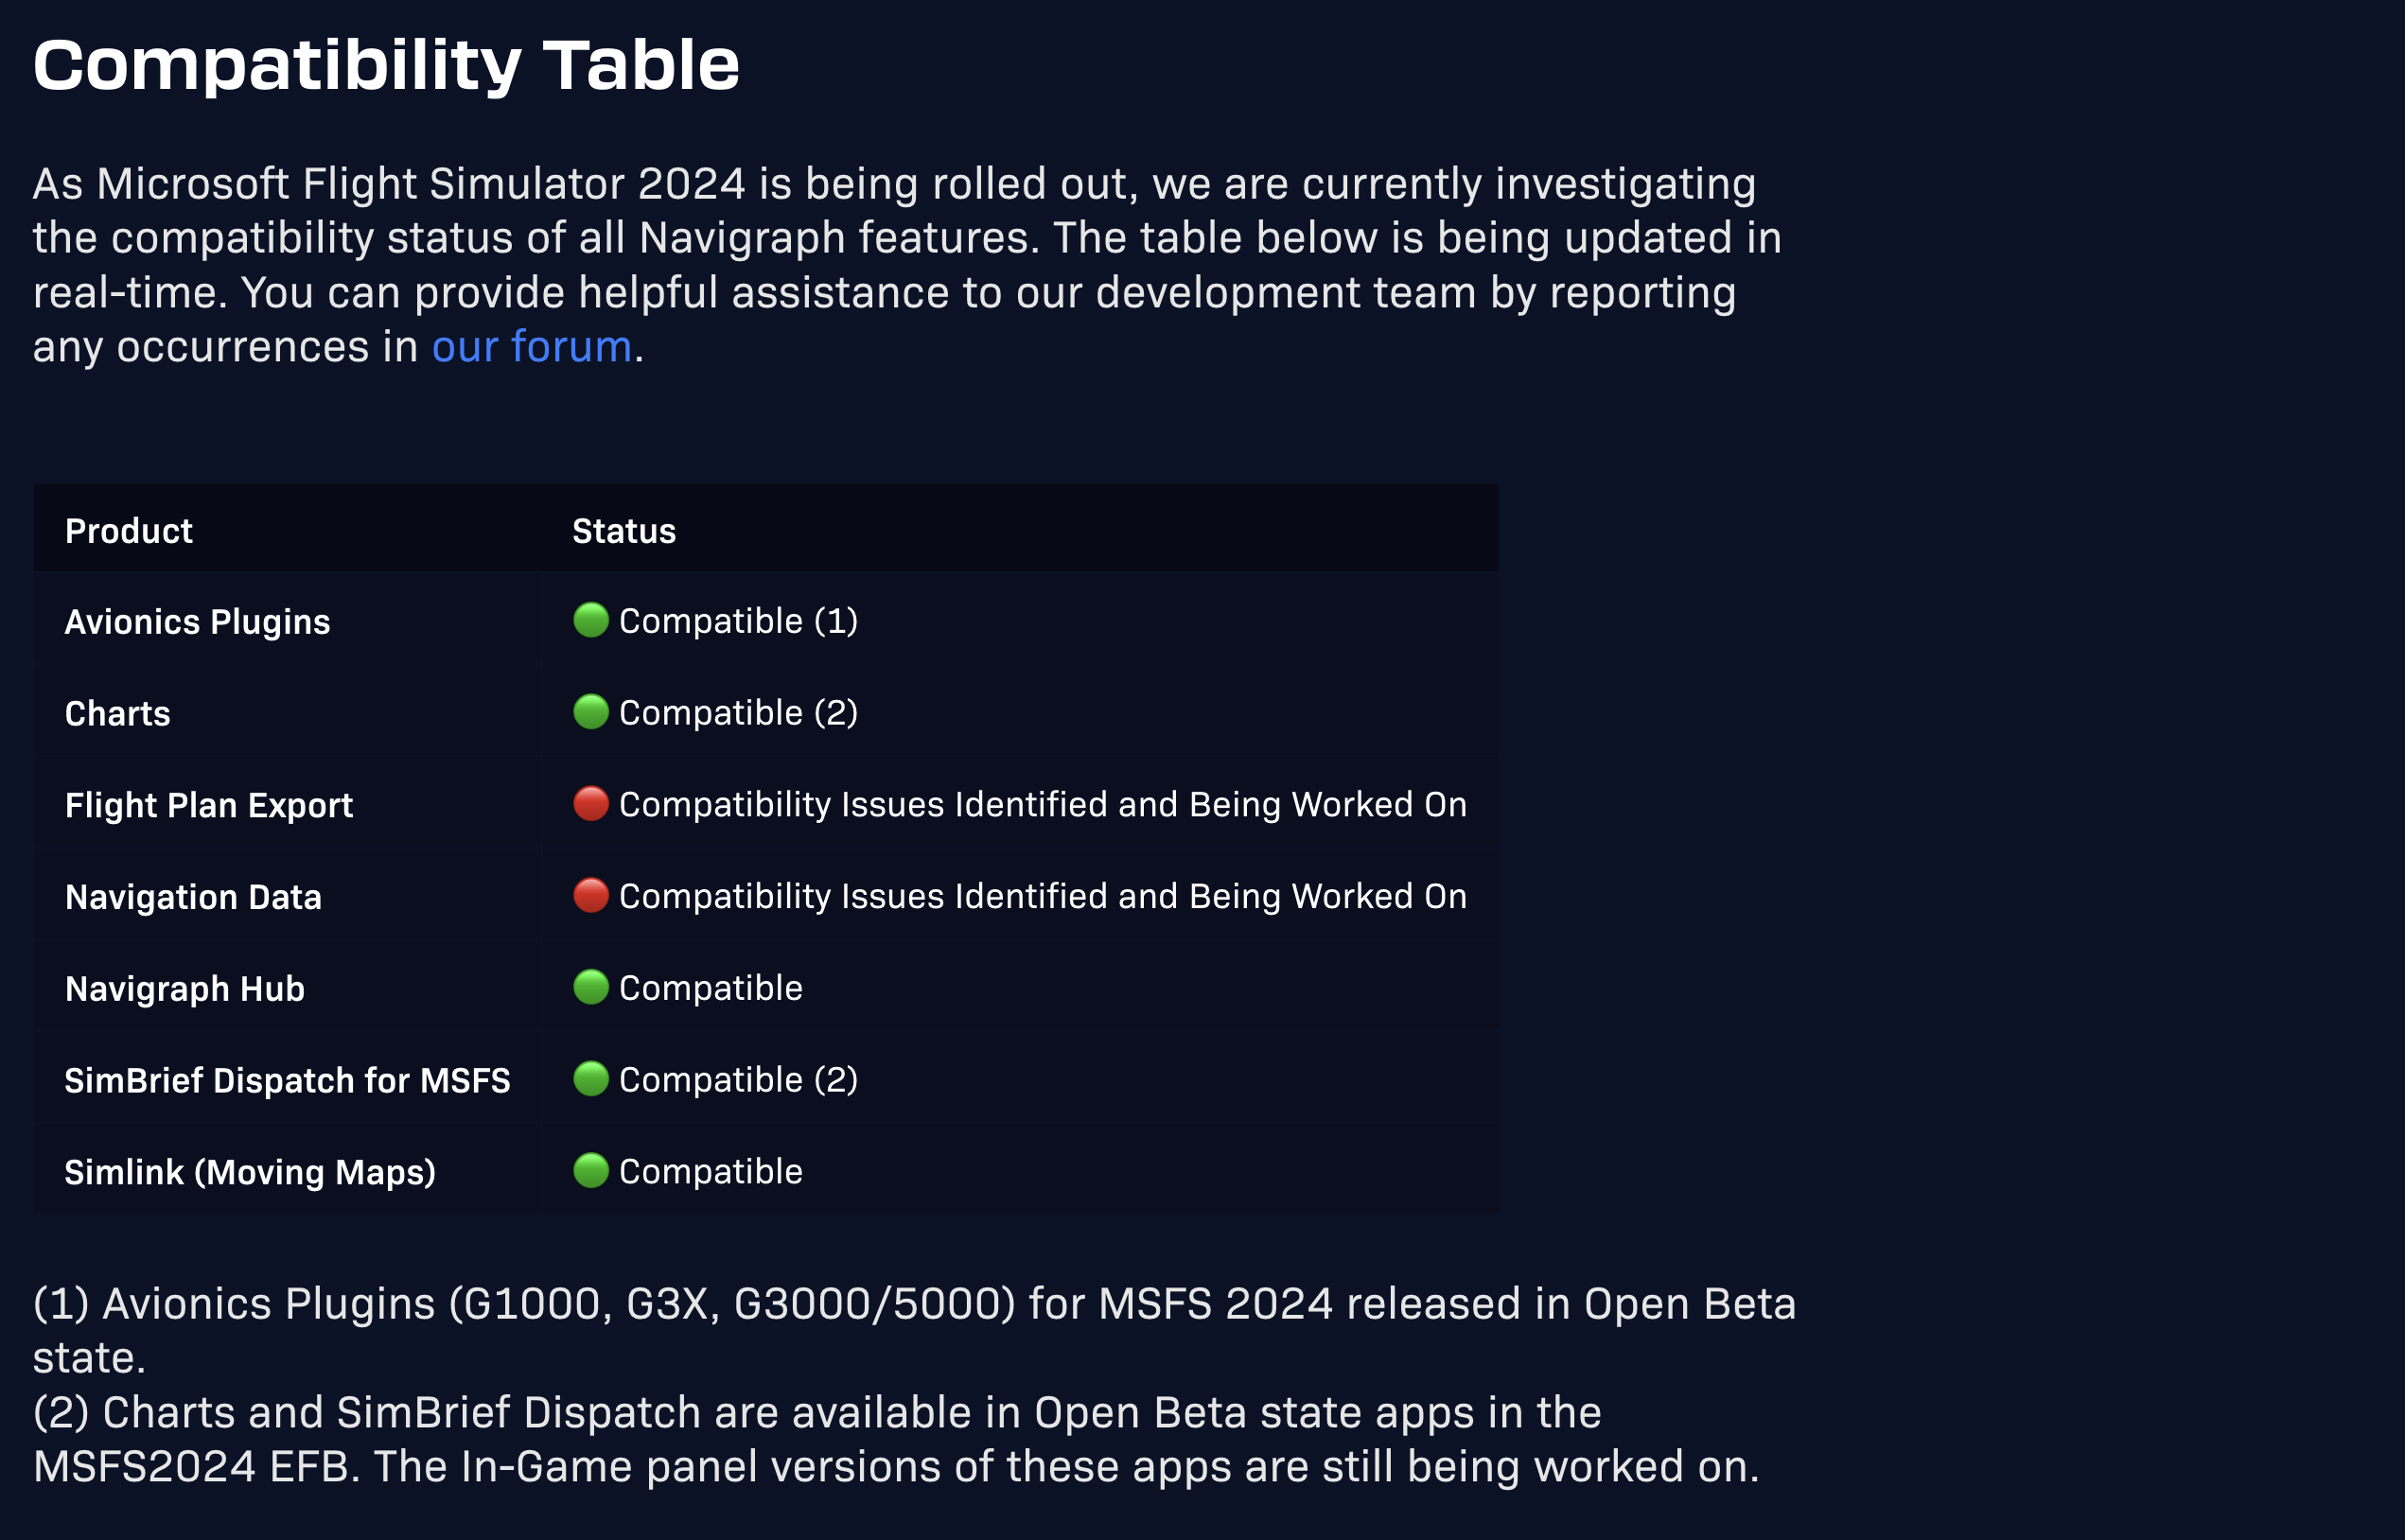Click red status dot for Navigation Data
Screen dimensions: 2405x1540
(x=591, y=896)
